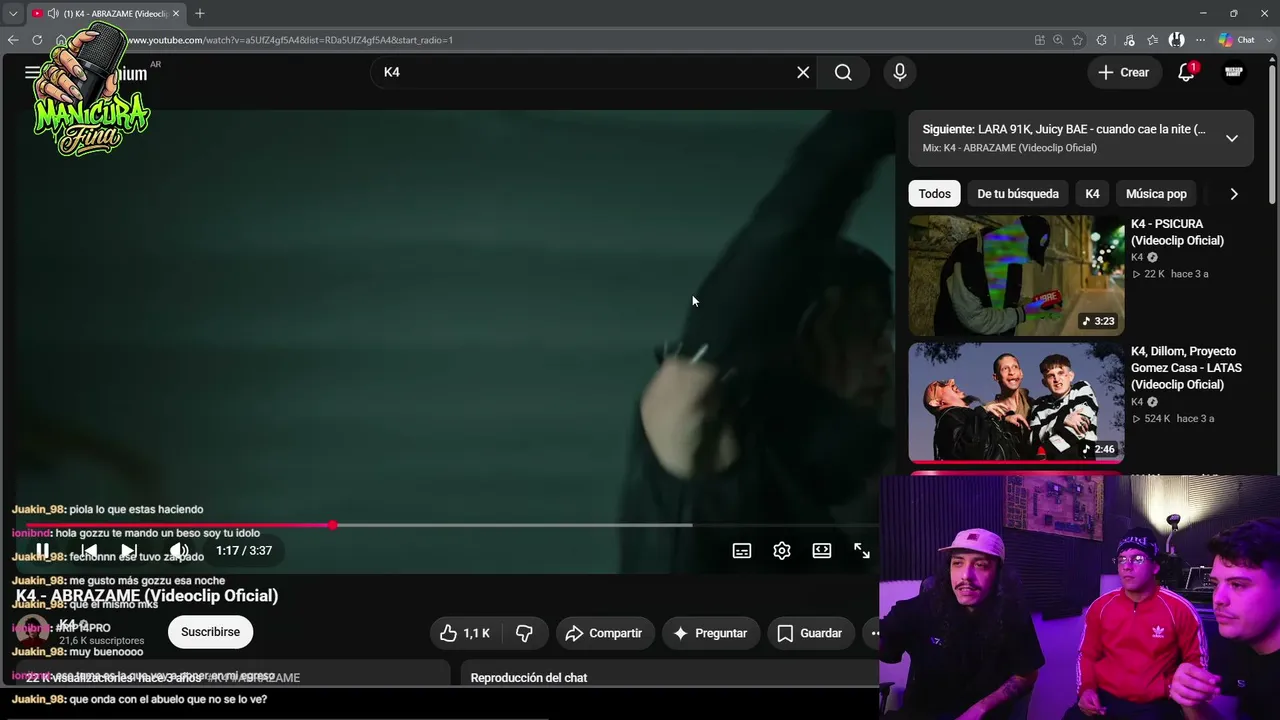Screen dimensions: 1280x720
Task: Zoom the page with the magnifier icon
Action: point(1058,40)
